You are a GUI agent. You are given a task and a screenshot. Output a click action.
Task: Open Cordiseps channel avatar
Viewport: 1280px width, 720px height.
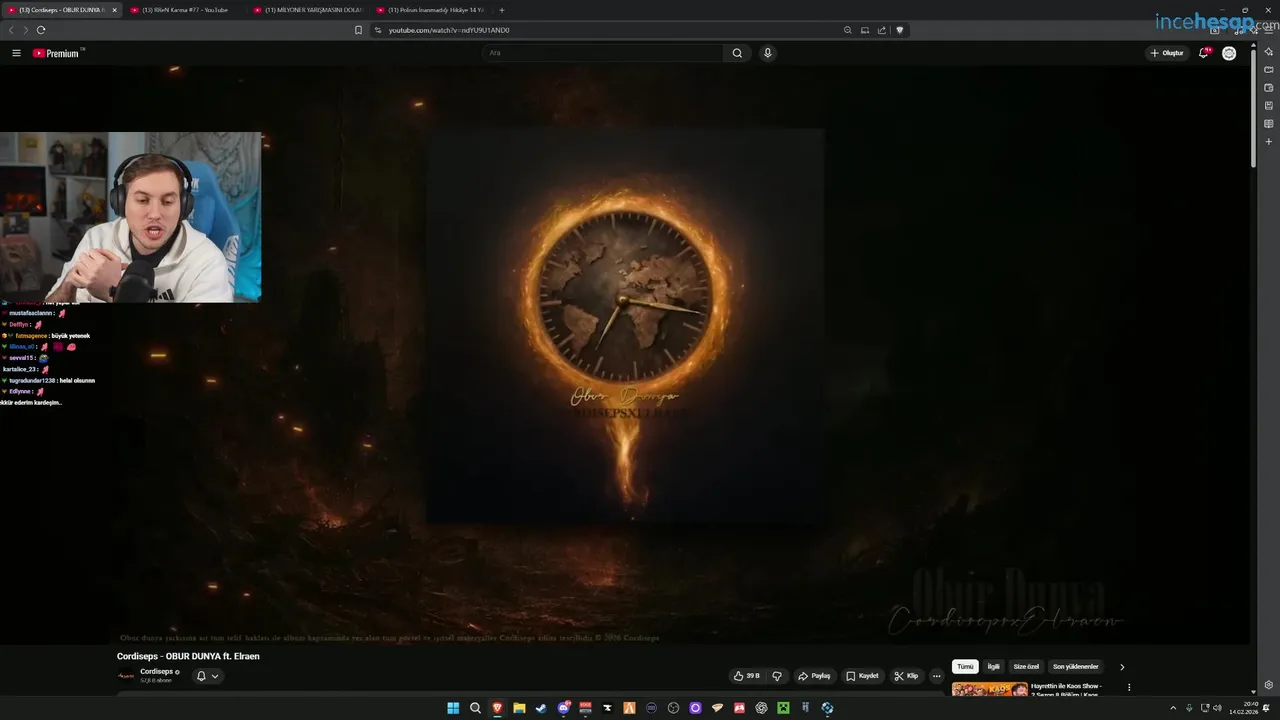126,676
